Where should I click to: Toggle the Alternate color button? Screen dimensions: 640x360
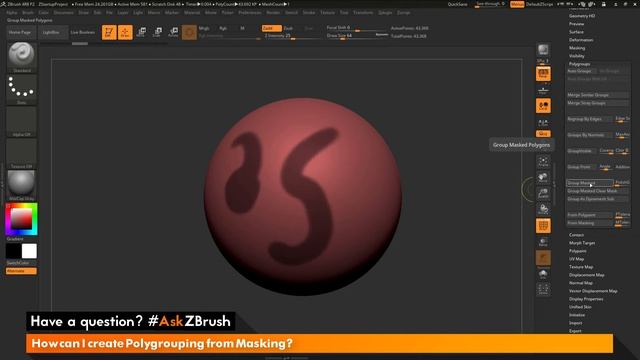[21, 271]
